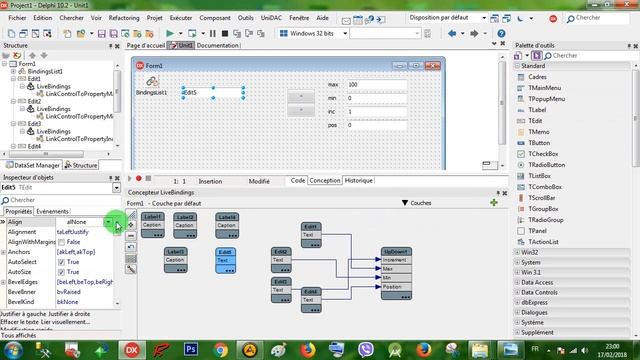Pick the TButton component in the palette
This screenshot has height=360, width=640.
(539, 143)
